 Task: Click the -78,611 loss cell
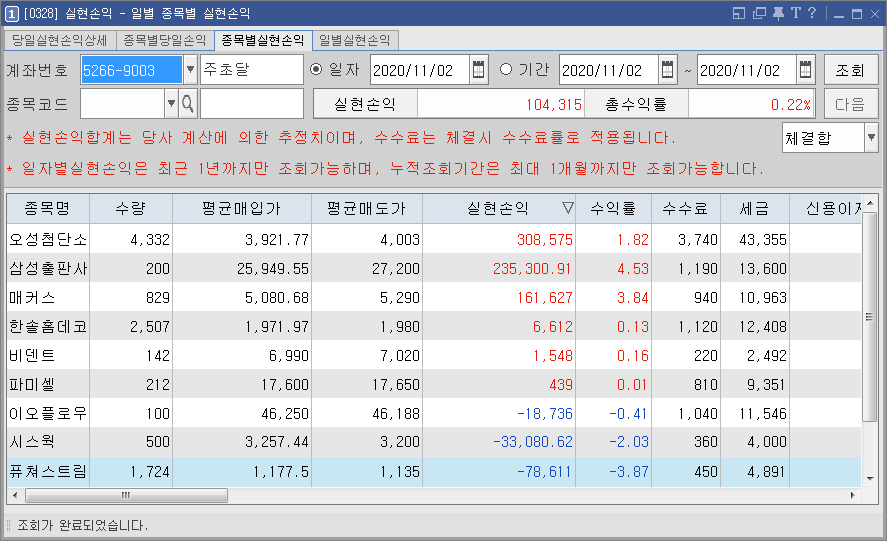point(499,471)
